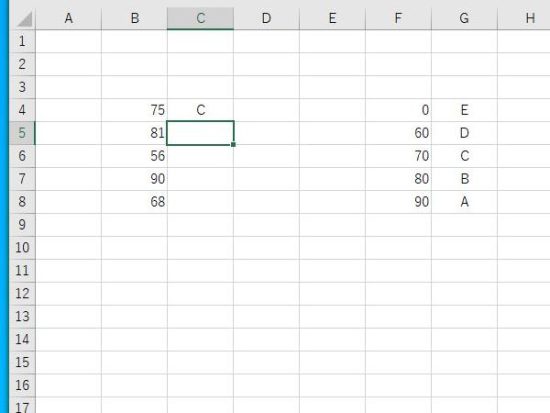Select column C header
The width and height of the screenshot is (550, 413).
coord(200,18)
